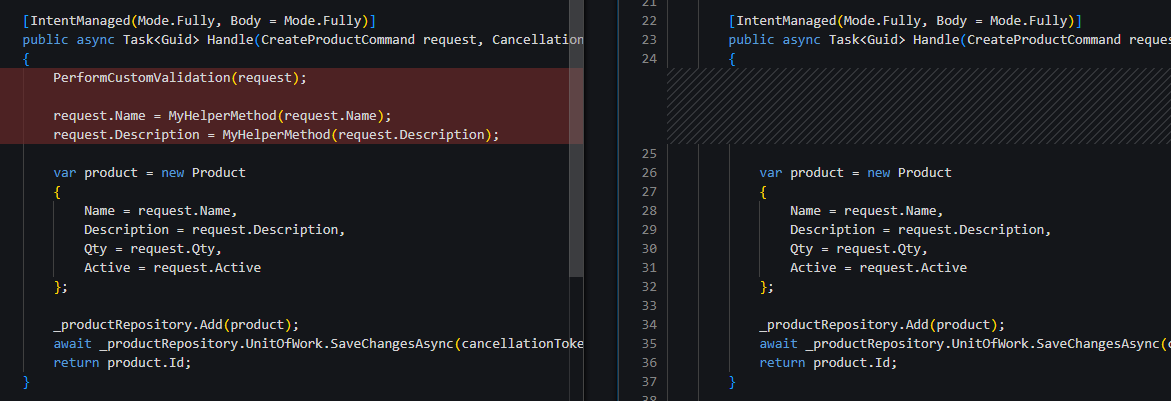Click Task<Guid> Handle on line 23
Screen dimensions: 1171x401
point(895,40)
